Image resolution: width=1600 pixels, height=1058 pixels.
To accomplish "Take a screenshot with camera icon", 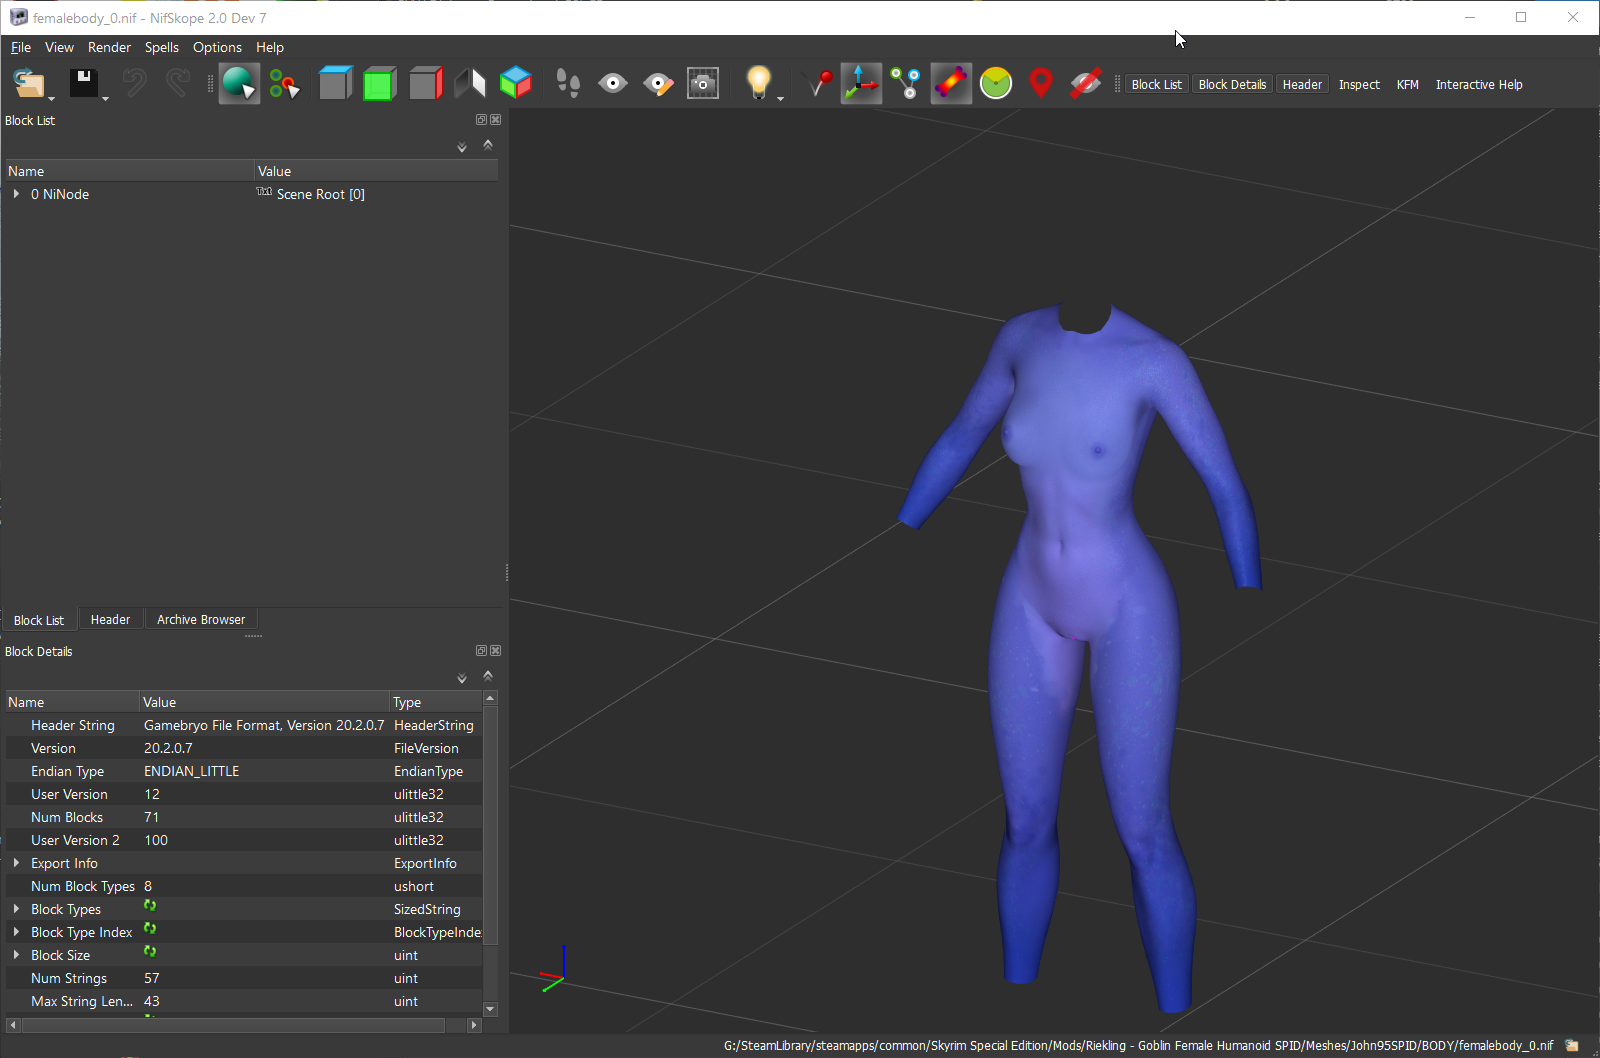I will (x=703, y=84).
